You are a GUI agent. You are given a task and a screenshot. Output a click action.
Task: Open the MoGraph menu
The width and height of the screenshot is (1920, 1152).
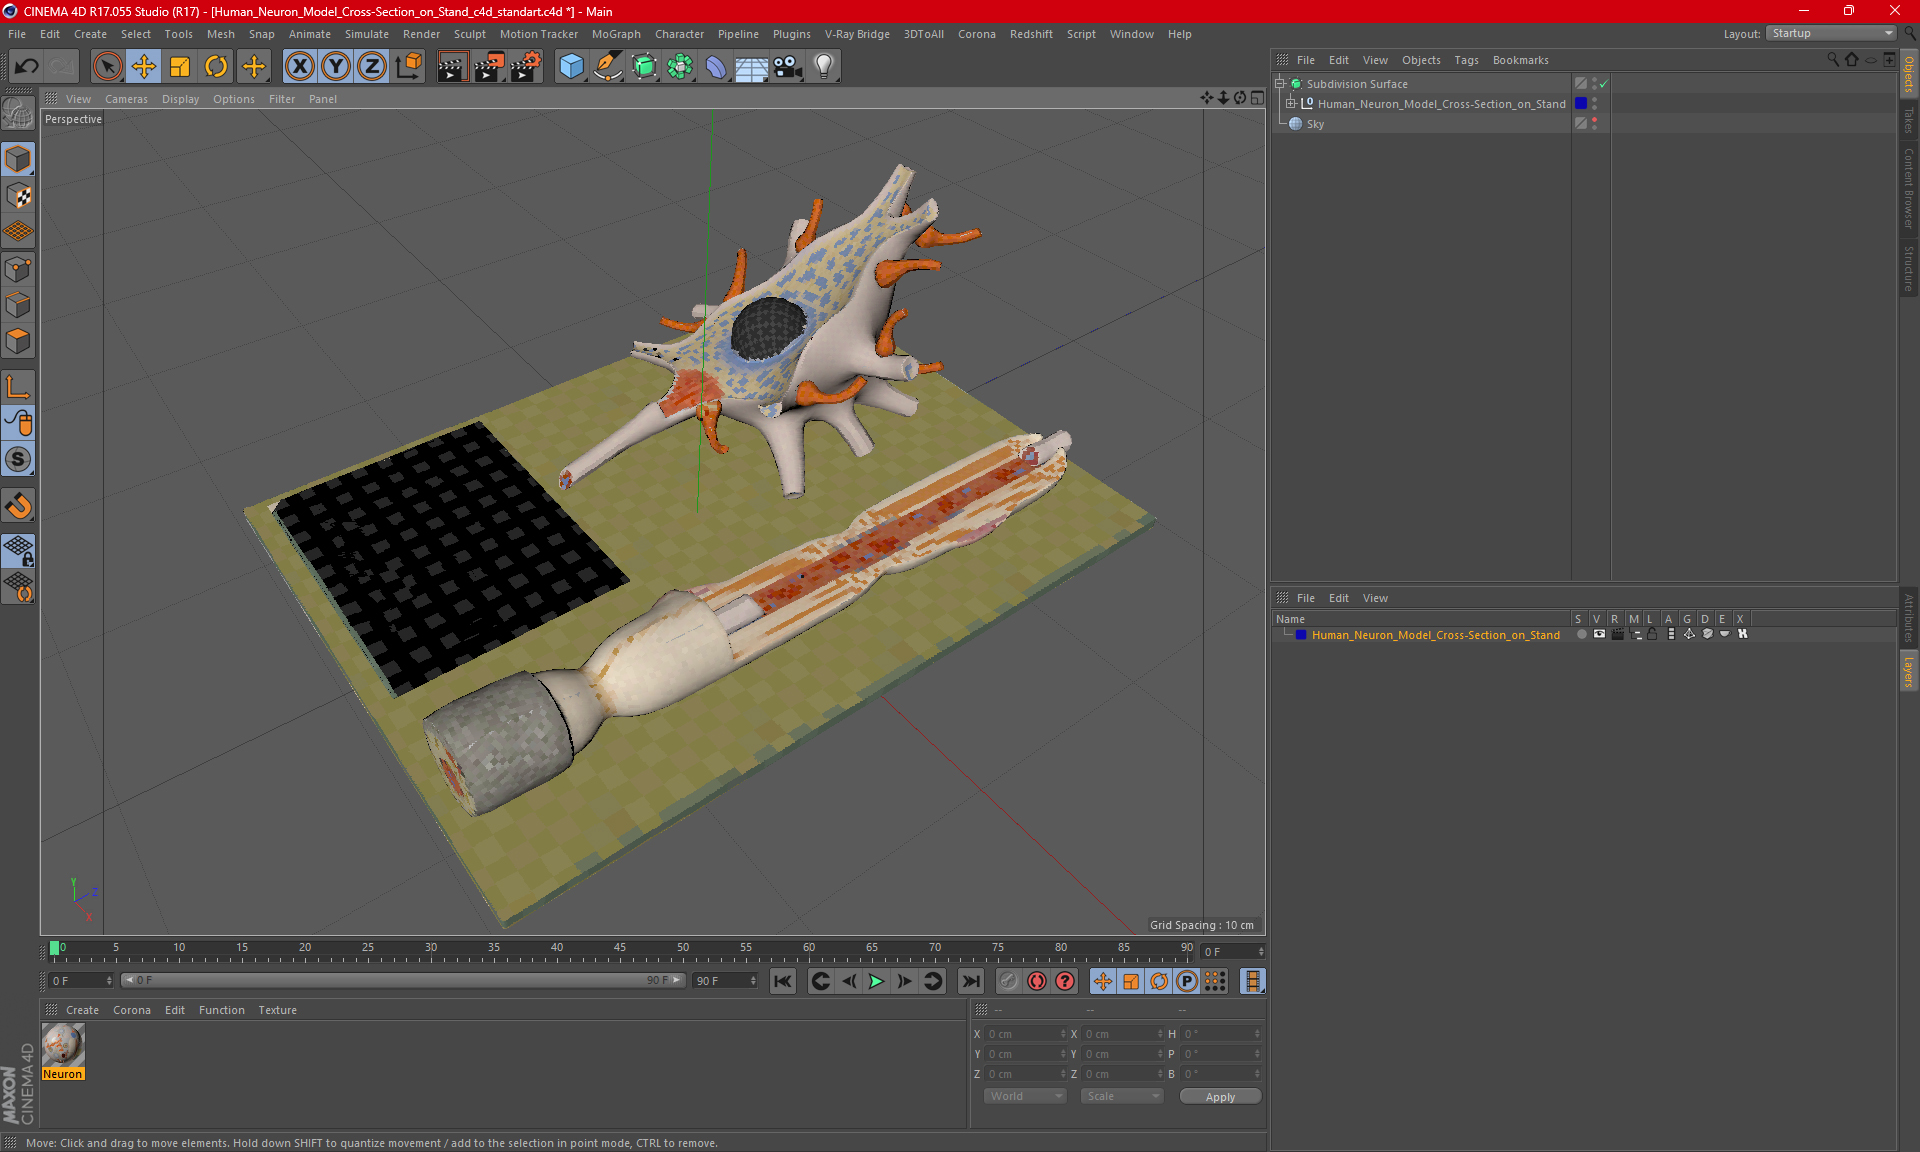[616, 34]
